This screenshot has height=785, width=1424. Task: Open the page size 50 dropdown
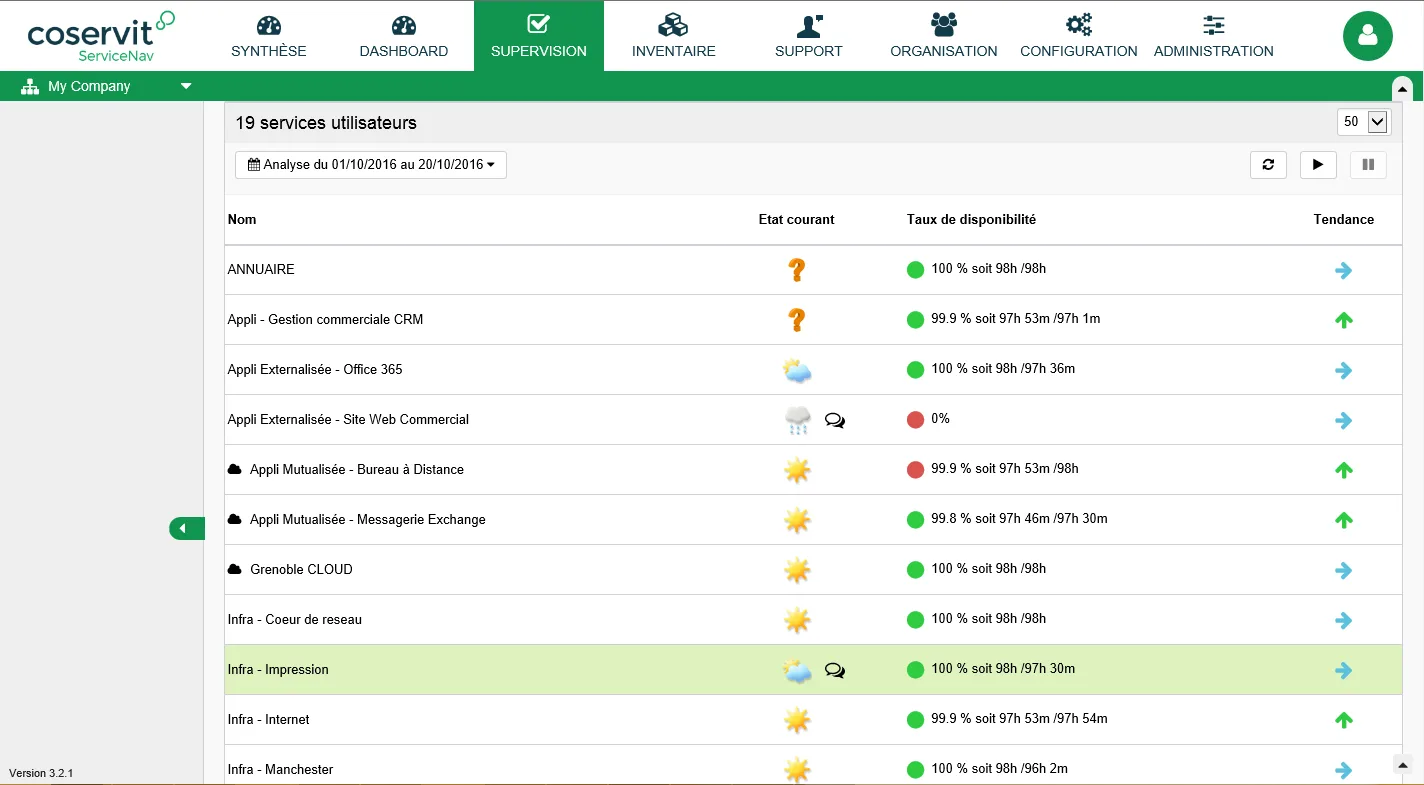pyautogui.click(x=1363, y=121)
